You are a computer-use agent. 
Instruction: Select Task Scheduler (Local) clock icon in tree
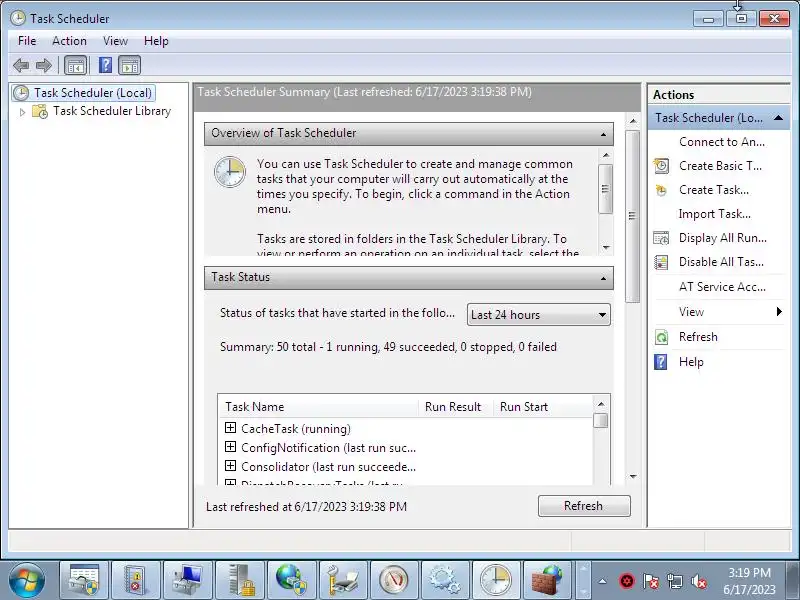coord(21,93)
